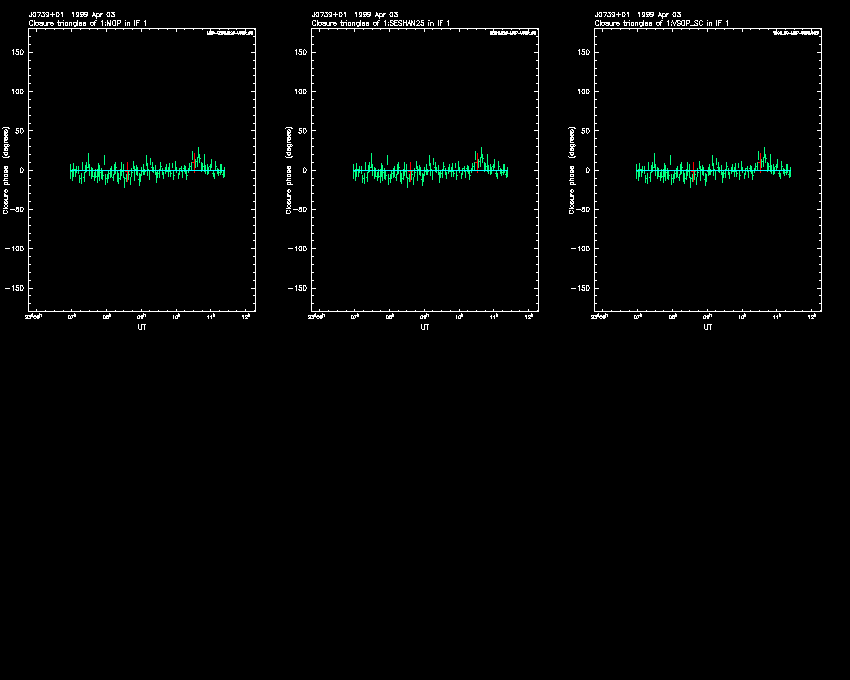Click the -150 tick label on the SESHAN25 plot

coord(298,288)
